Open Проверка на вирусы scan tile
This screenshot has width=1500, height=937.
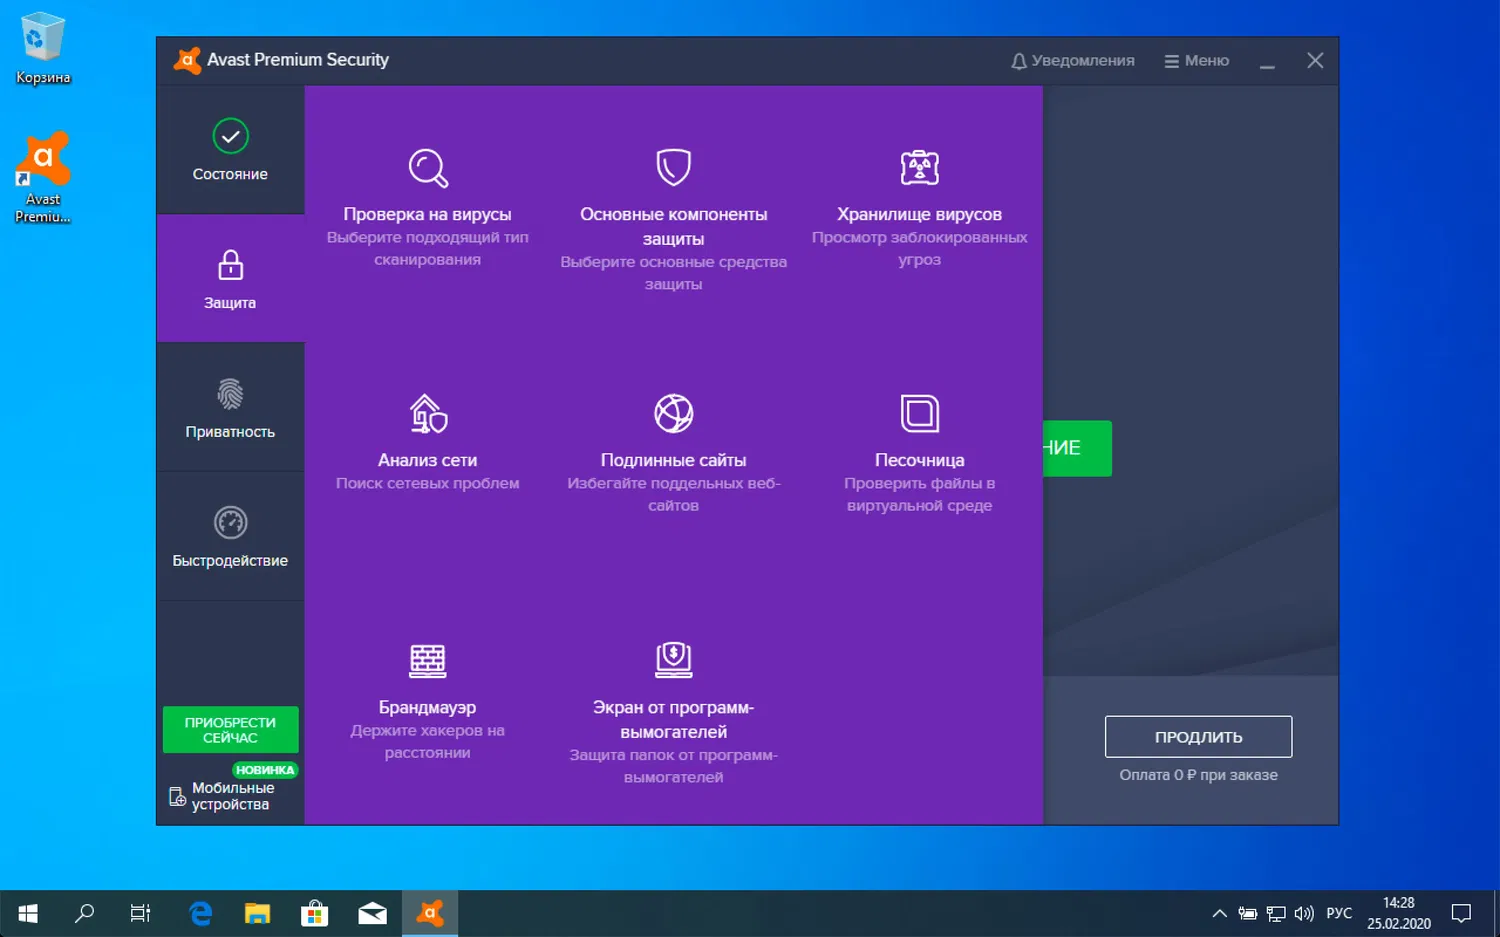428,168
